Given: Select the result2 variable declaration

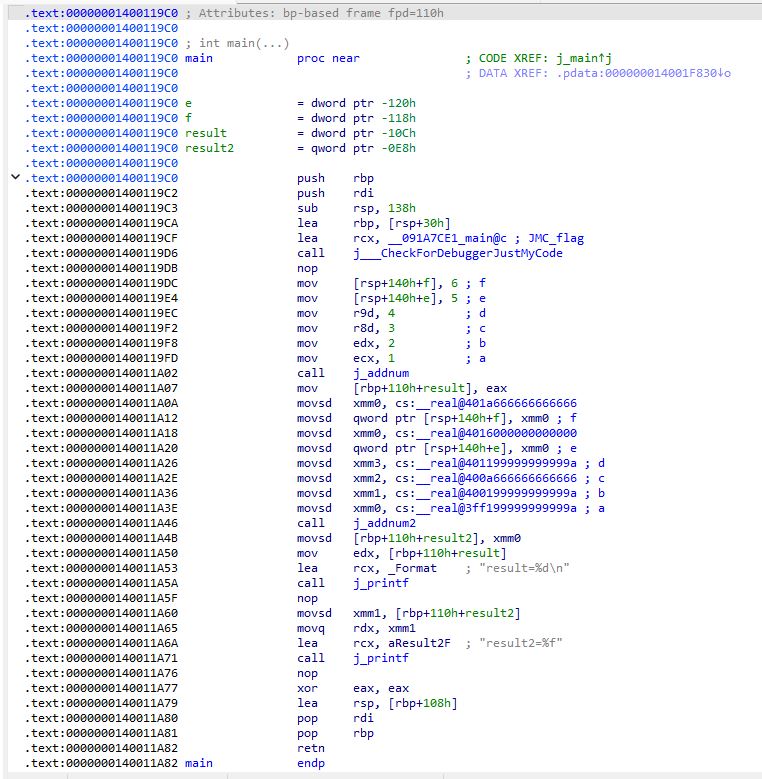Looking at the screenshot, I should (209, 149).
